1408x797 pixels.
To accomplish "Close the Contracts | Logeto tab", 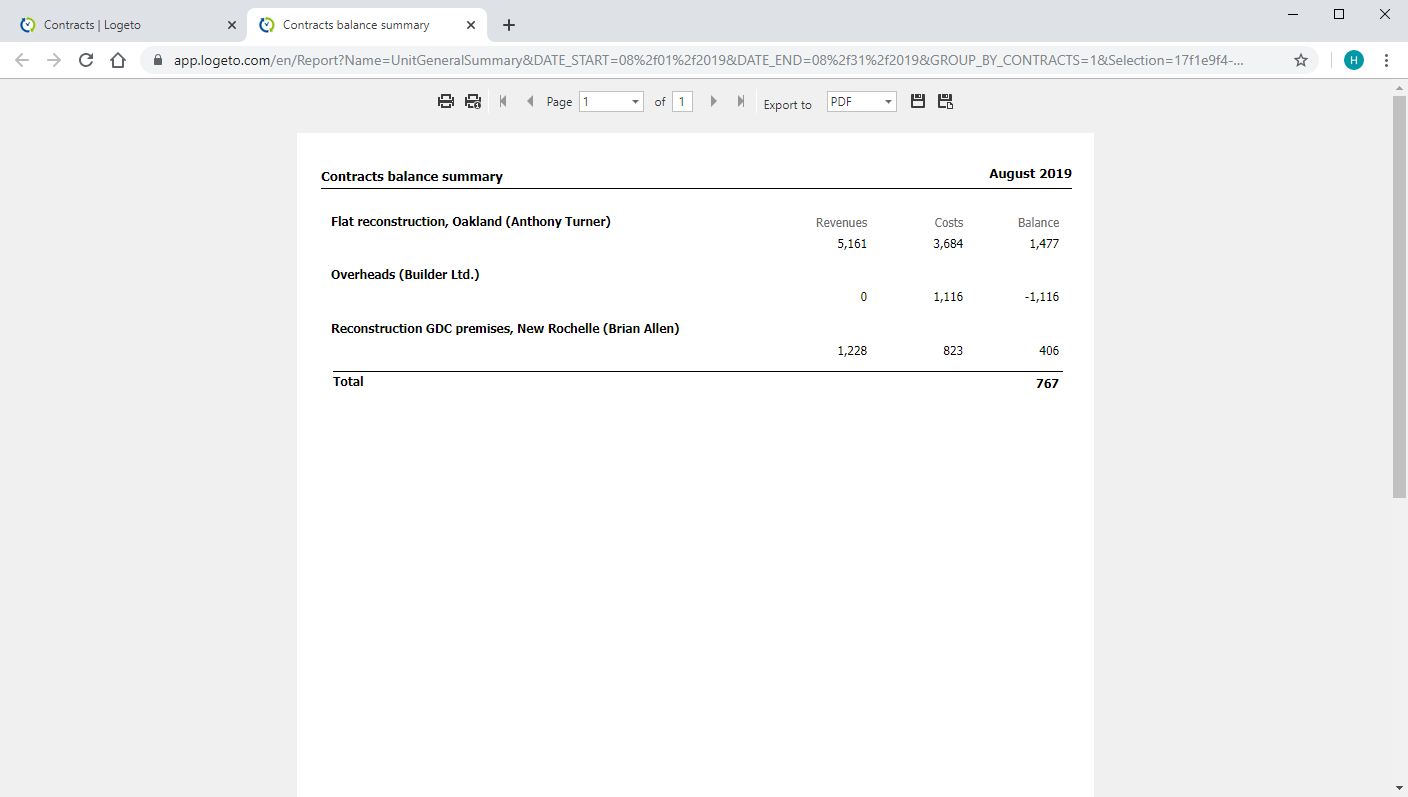I will point(231,25).
